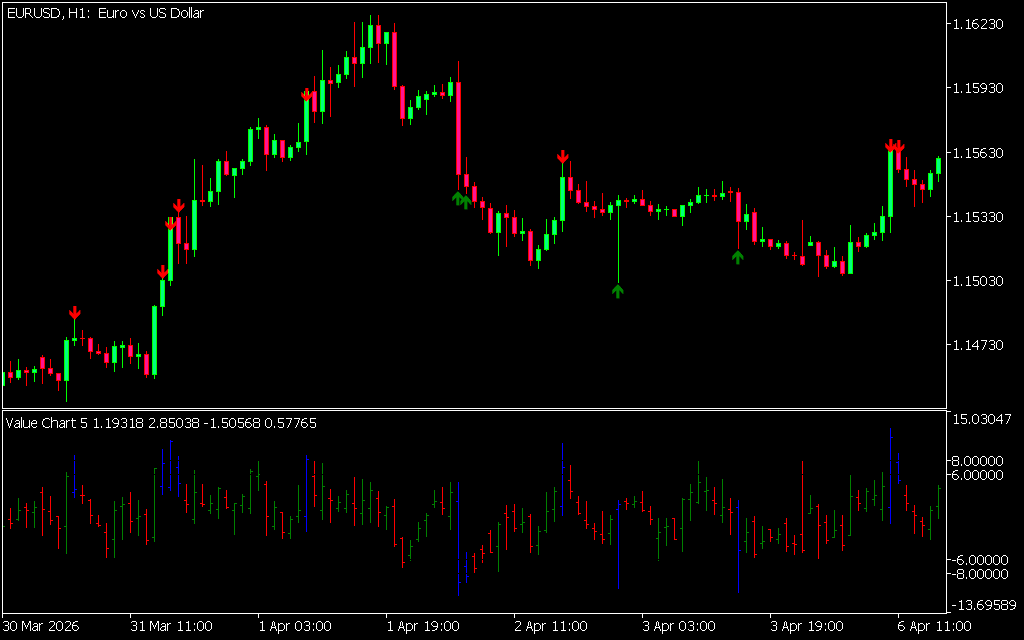
Task: Click the highest red sell arrow on chart
Action: pos(307,96)
